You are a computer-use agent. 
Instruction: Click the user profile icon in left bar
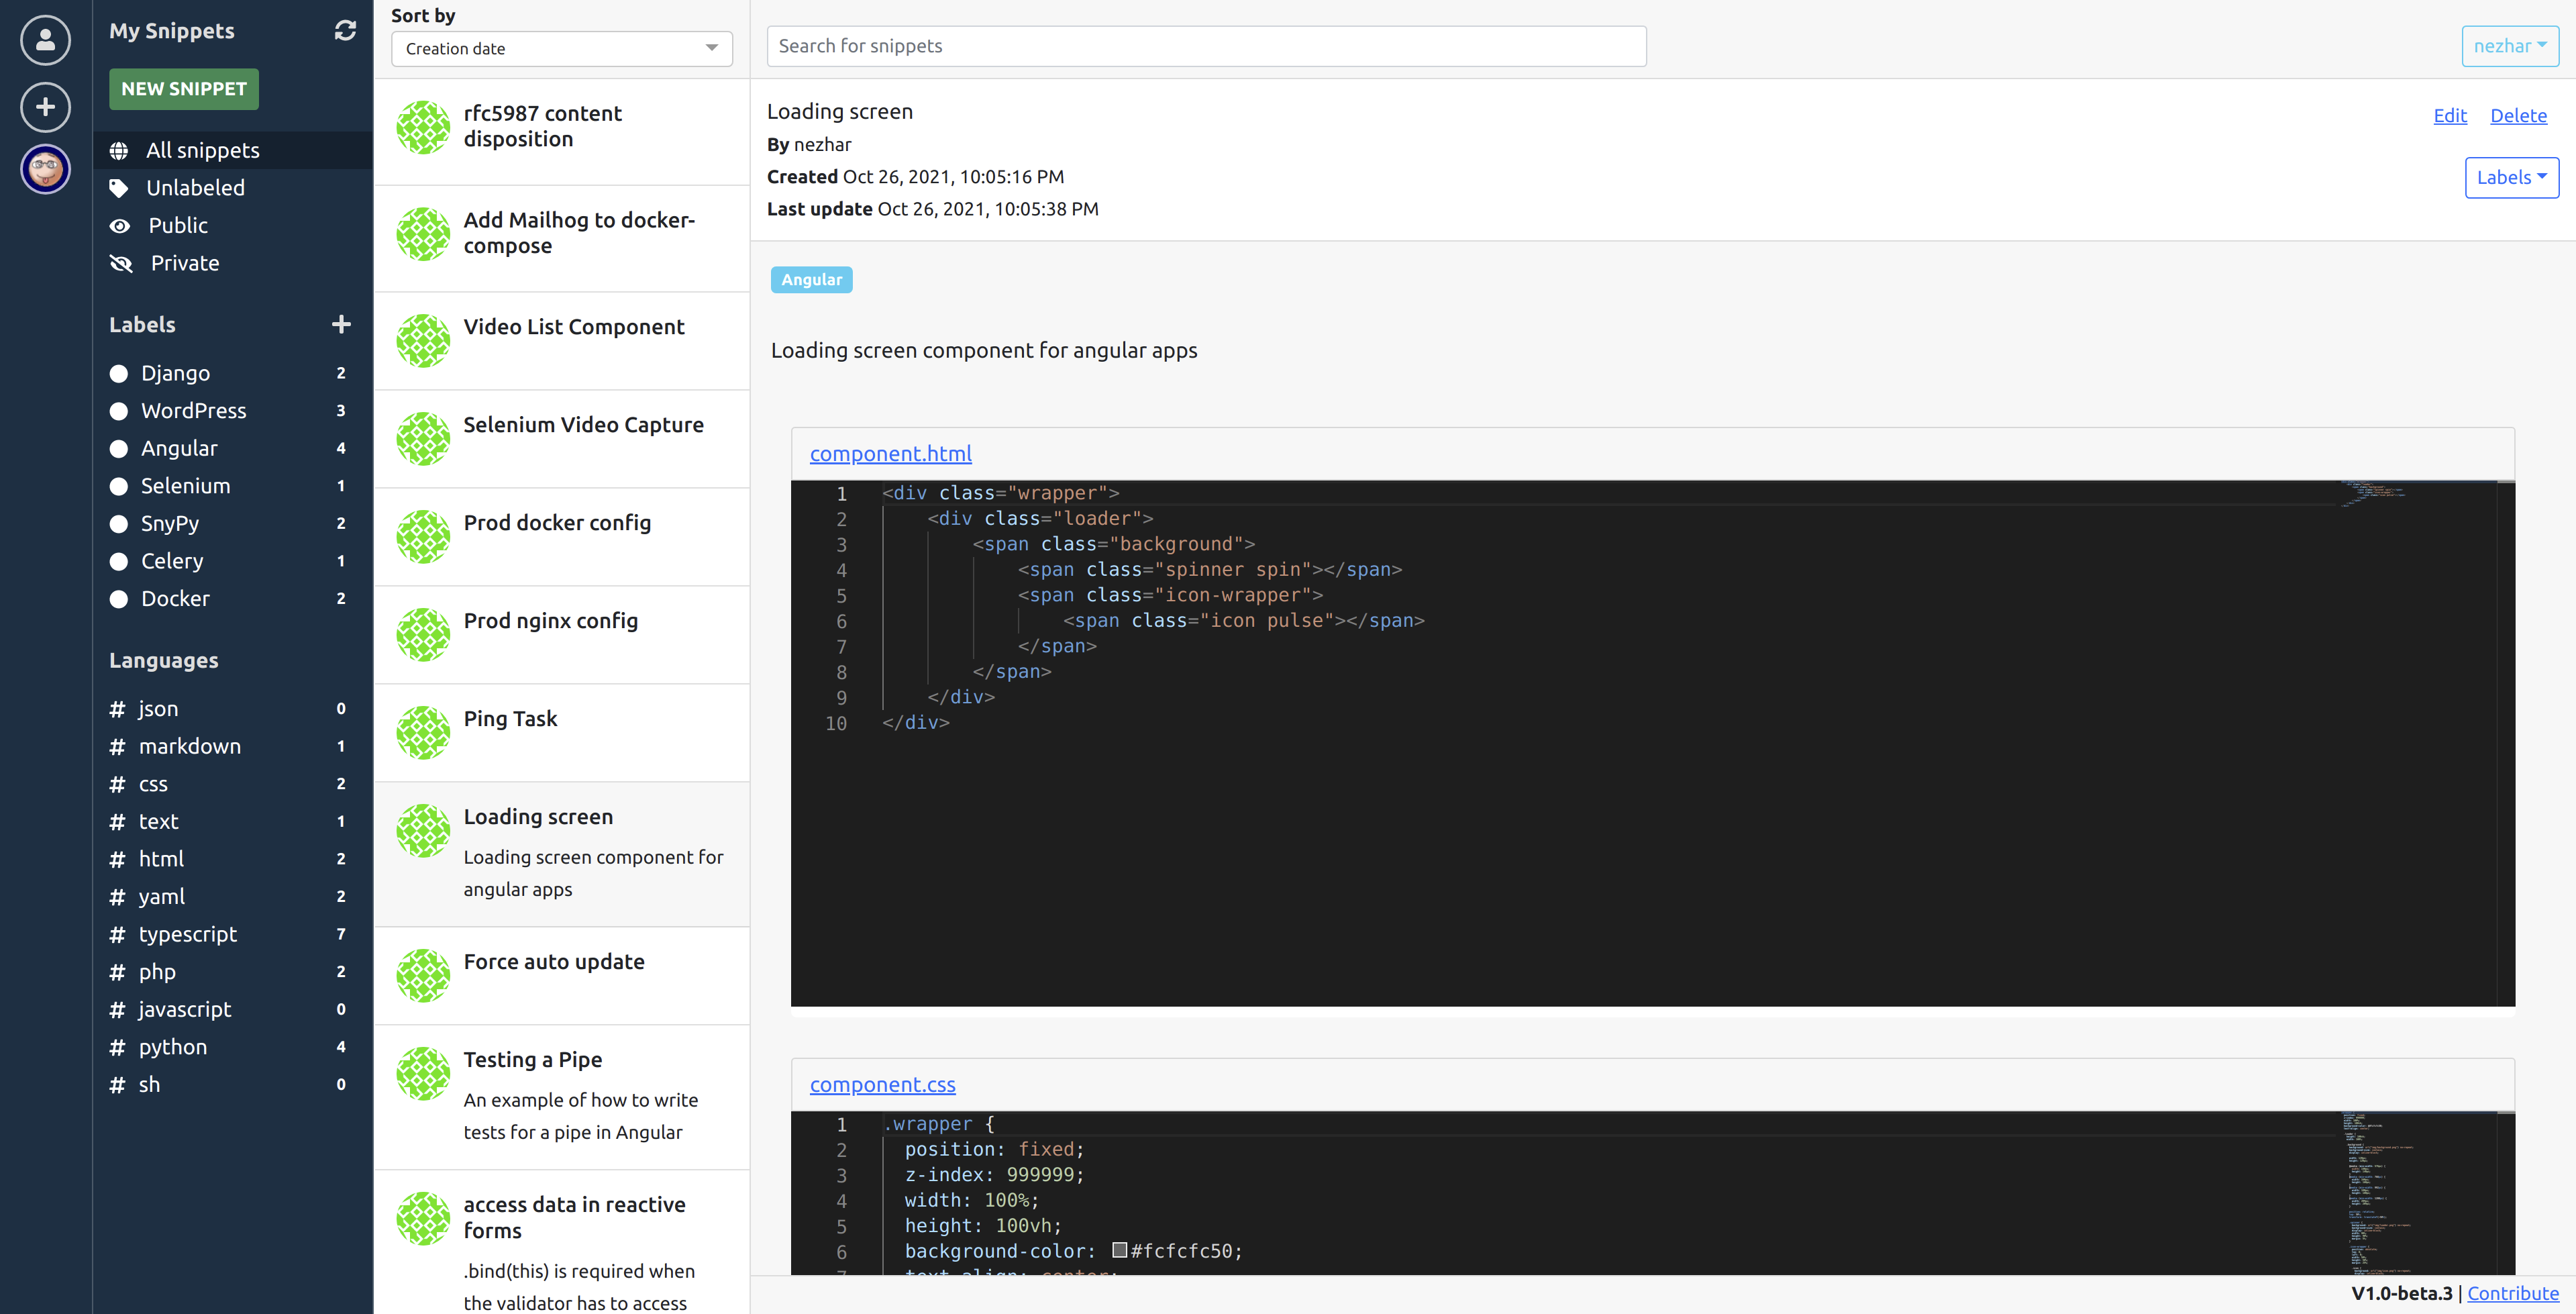click(45, 40)
